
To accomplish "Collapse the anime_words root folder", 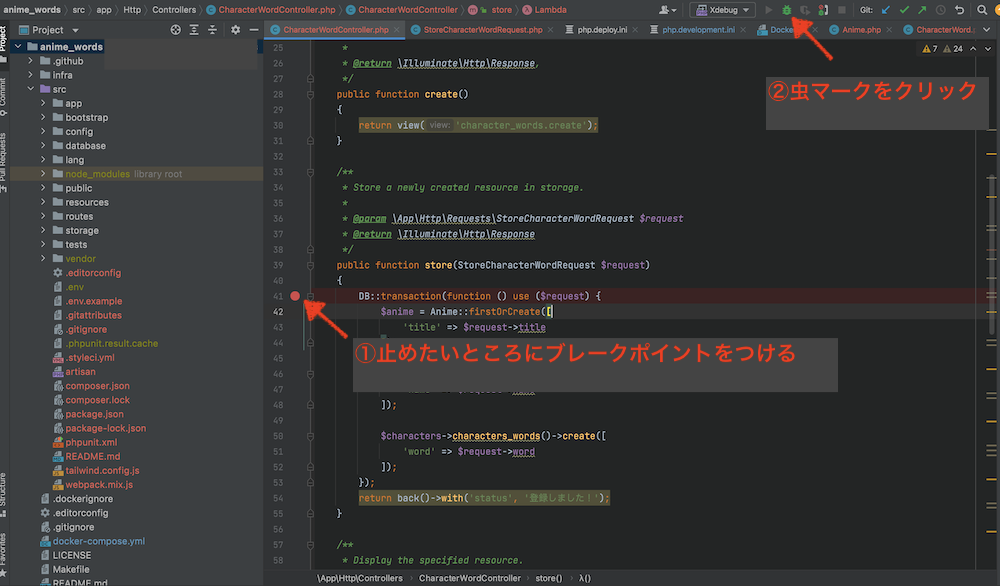I will pyautogui.click(x=18, y=47).
